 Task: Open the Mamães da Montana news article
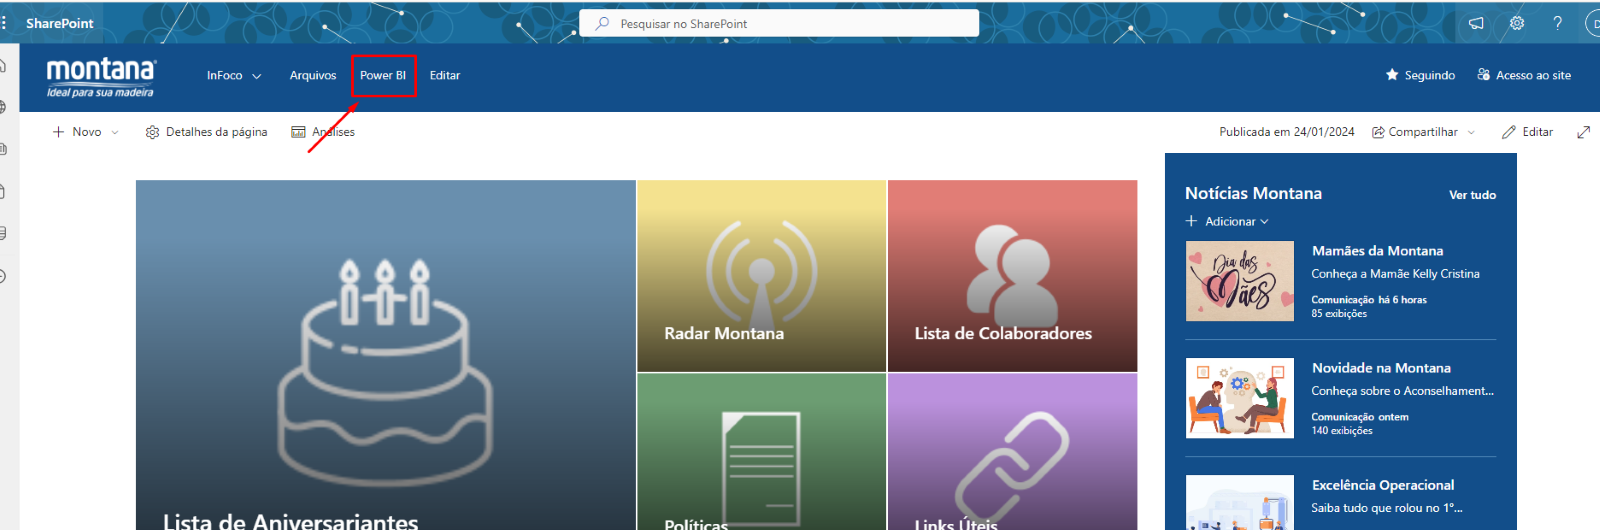tap(1377, 251)
